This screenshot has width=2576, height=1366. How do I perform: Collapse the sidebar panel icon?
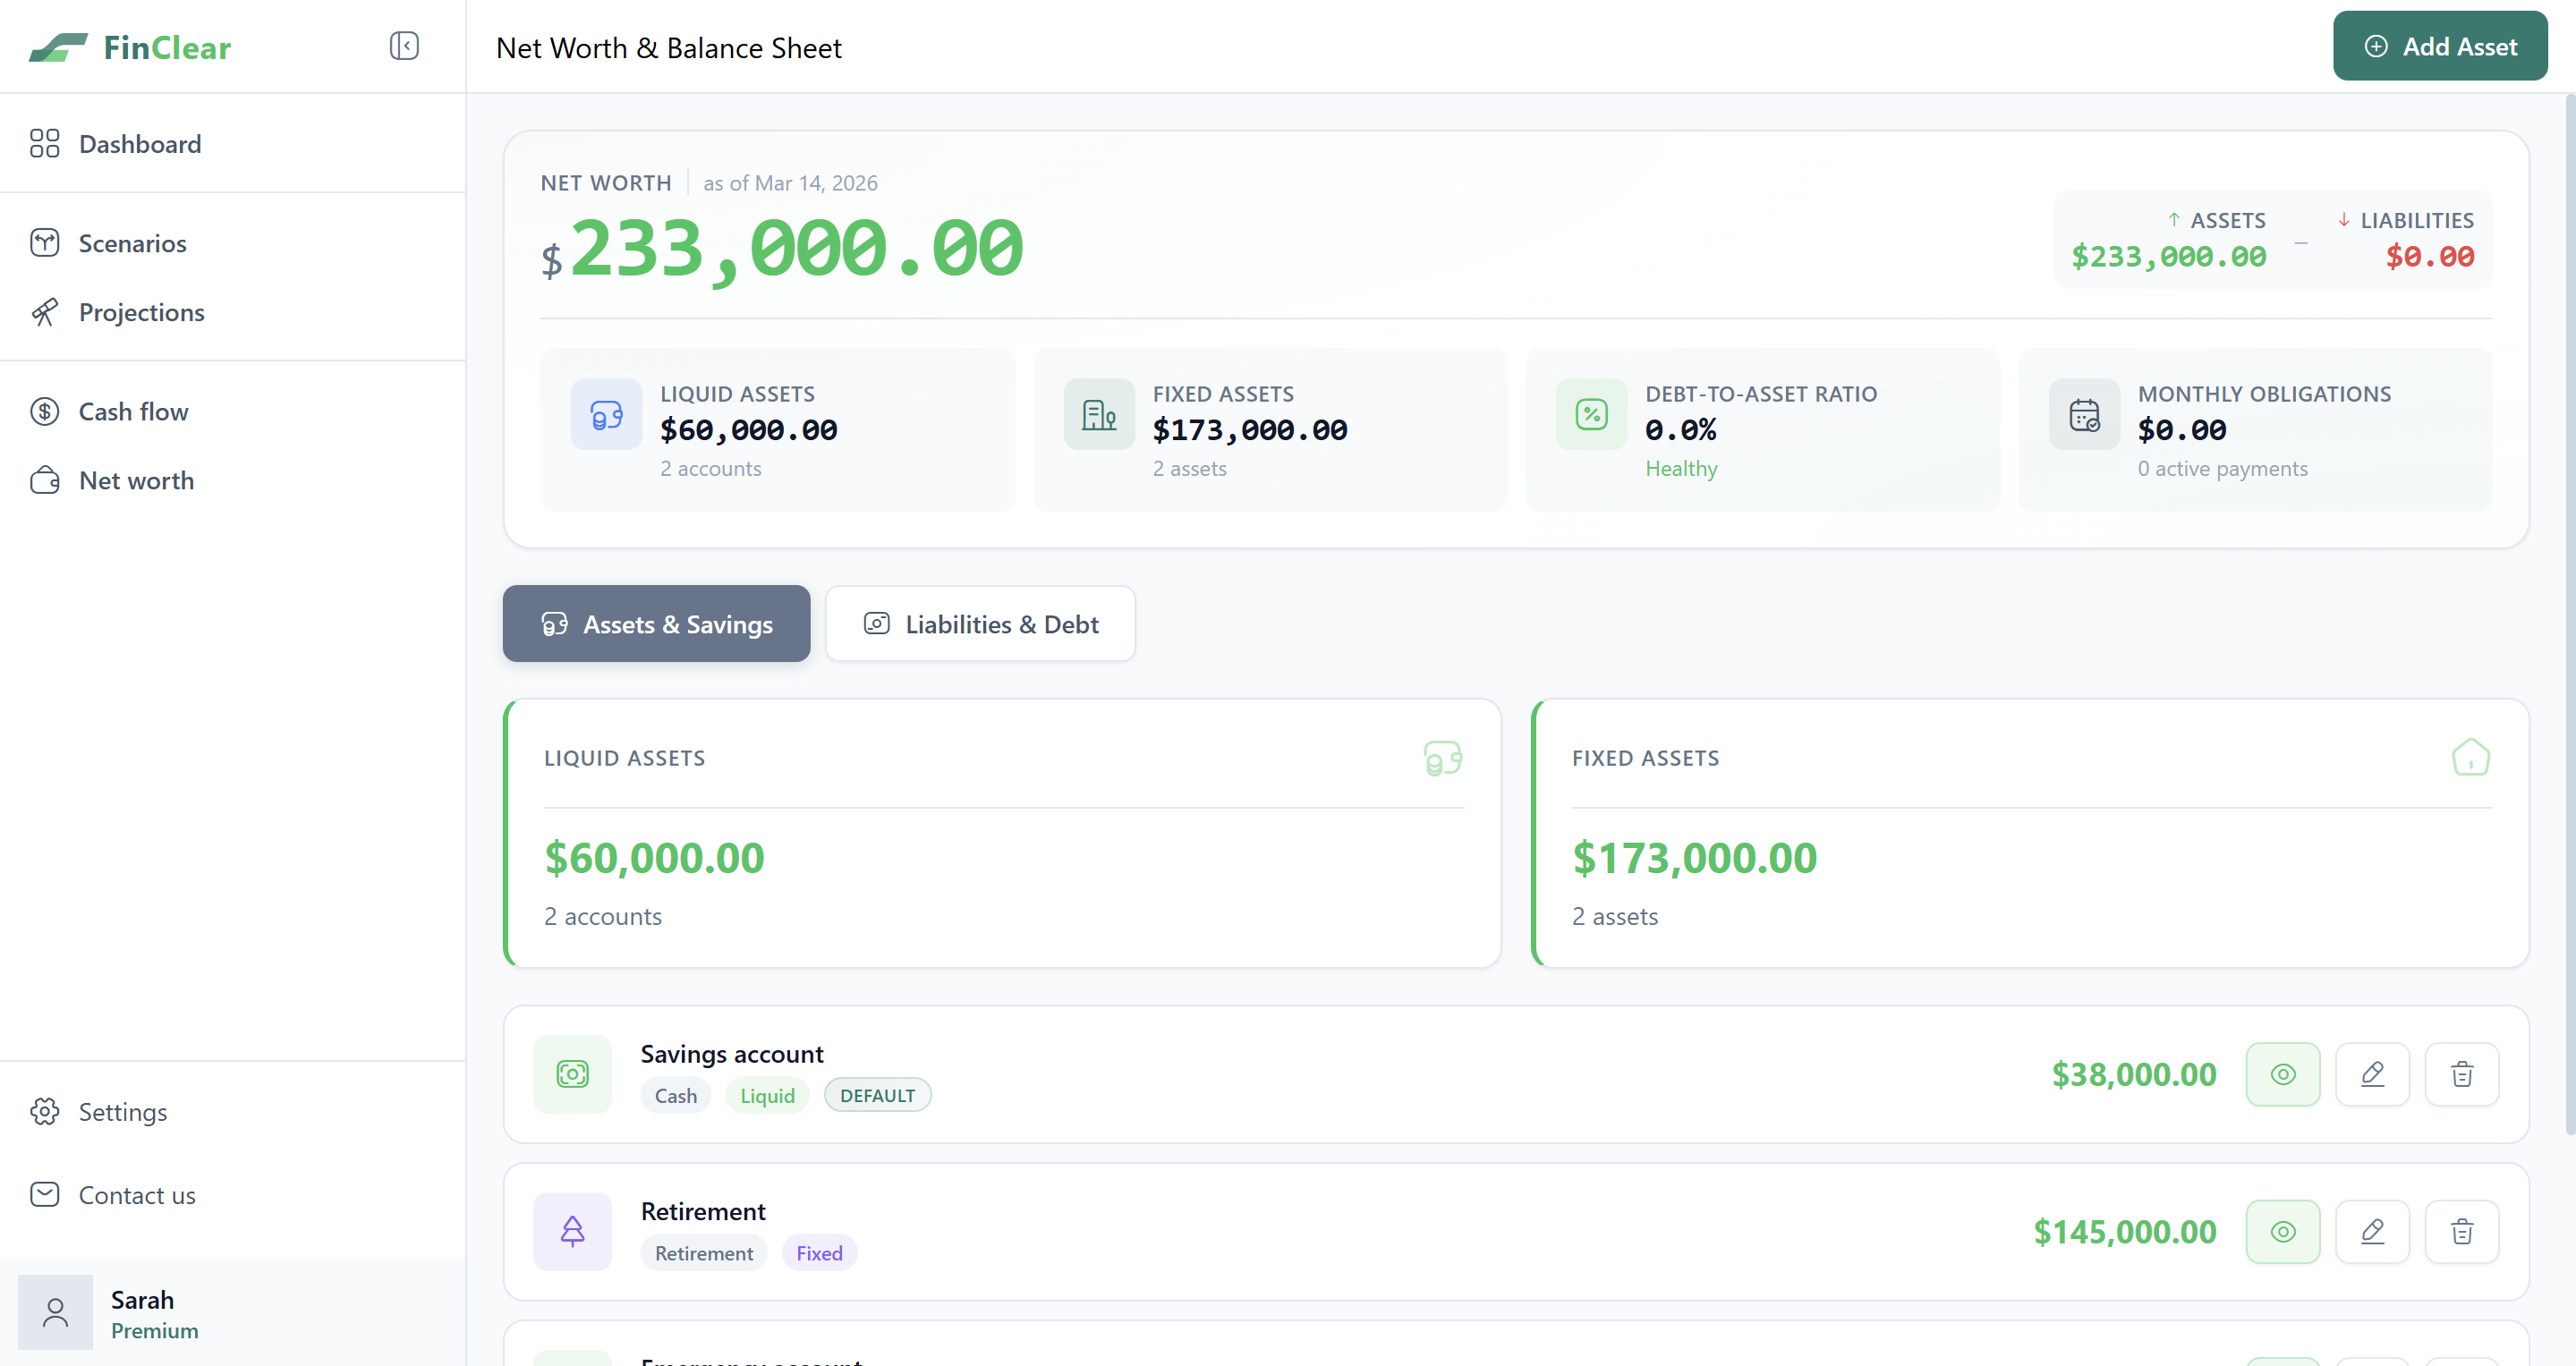404,46
